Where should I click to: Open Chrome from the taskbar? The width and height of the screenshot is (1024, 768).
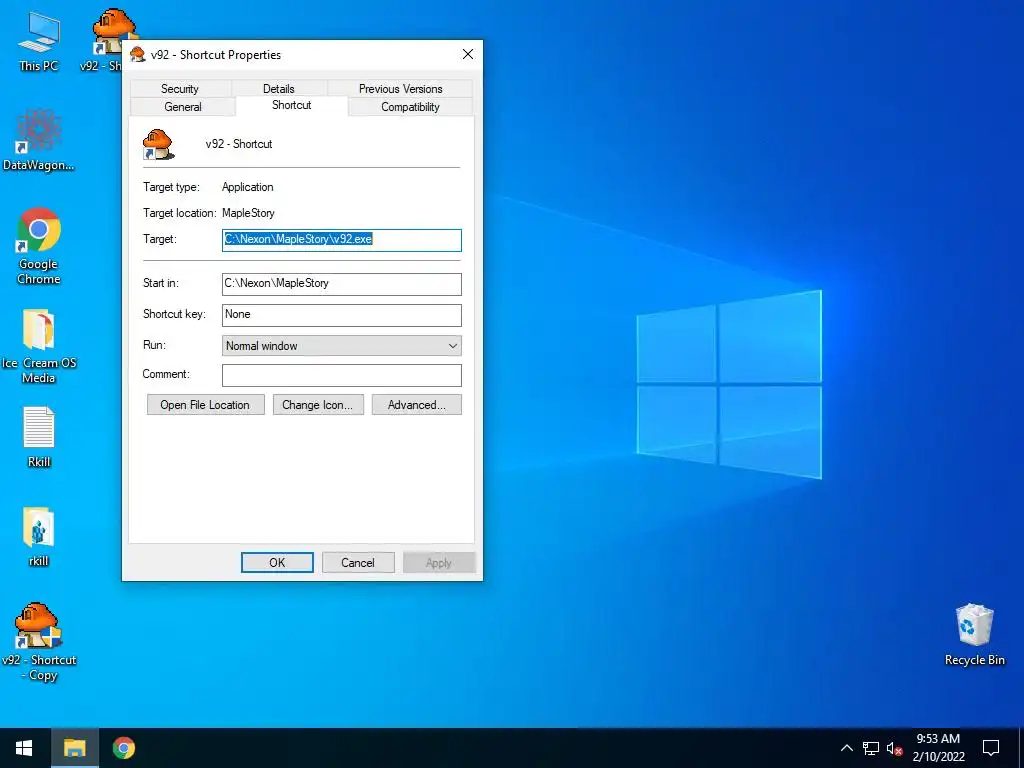tap(123, 748)
